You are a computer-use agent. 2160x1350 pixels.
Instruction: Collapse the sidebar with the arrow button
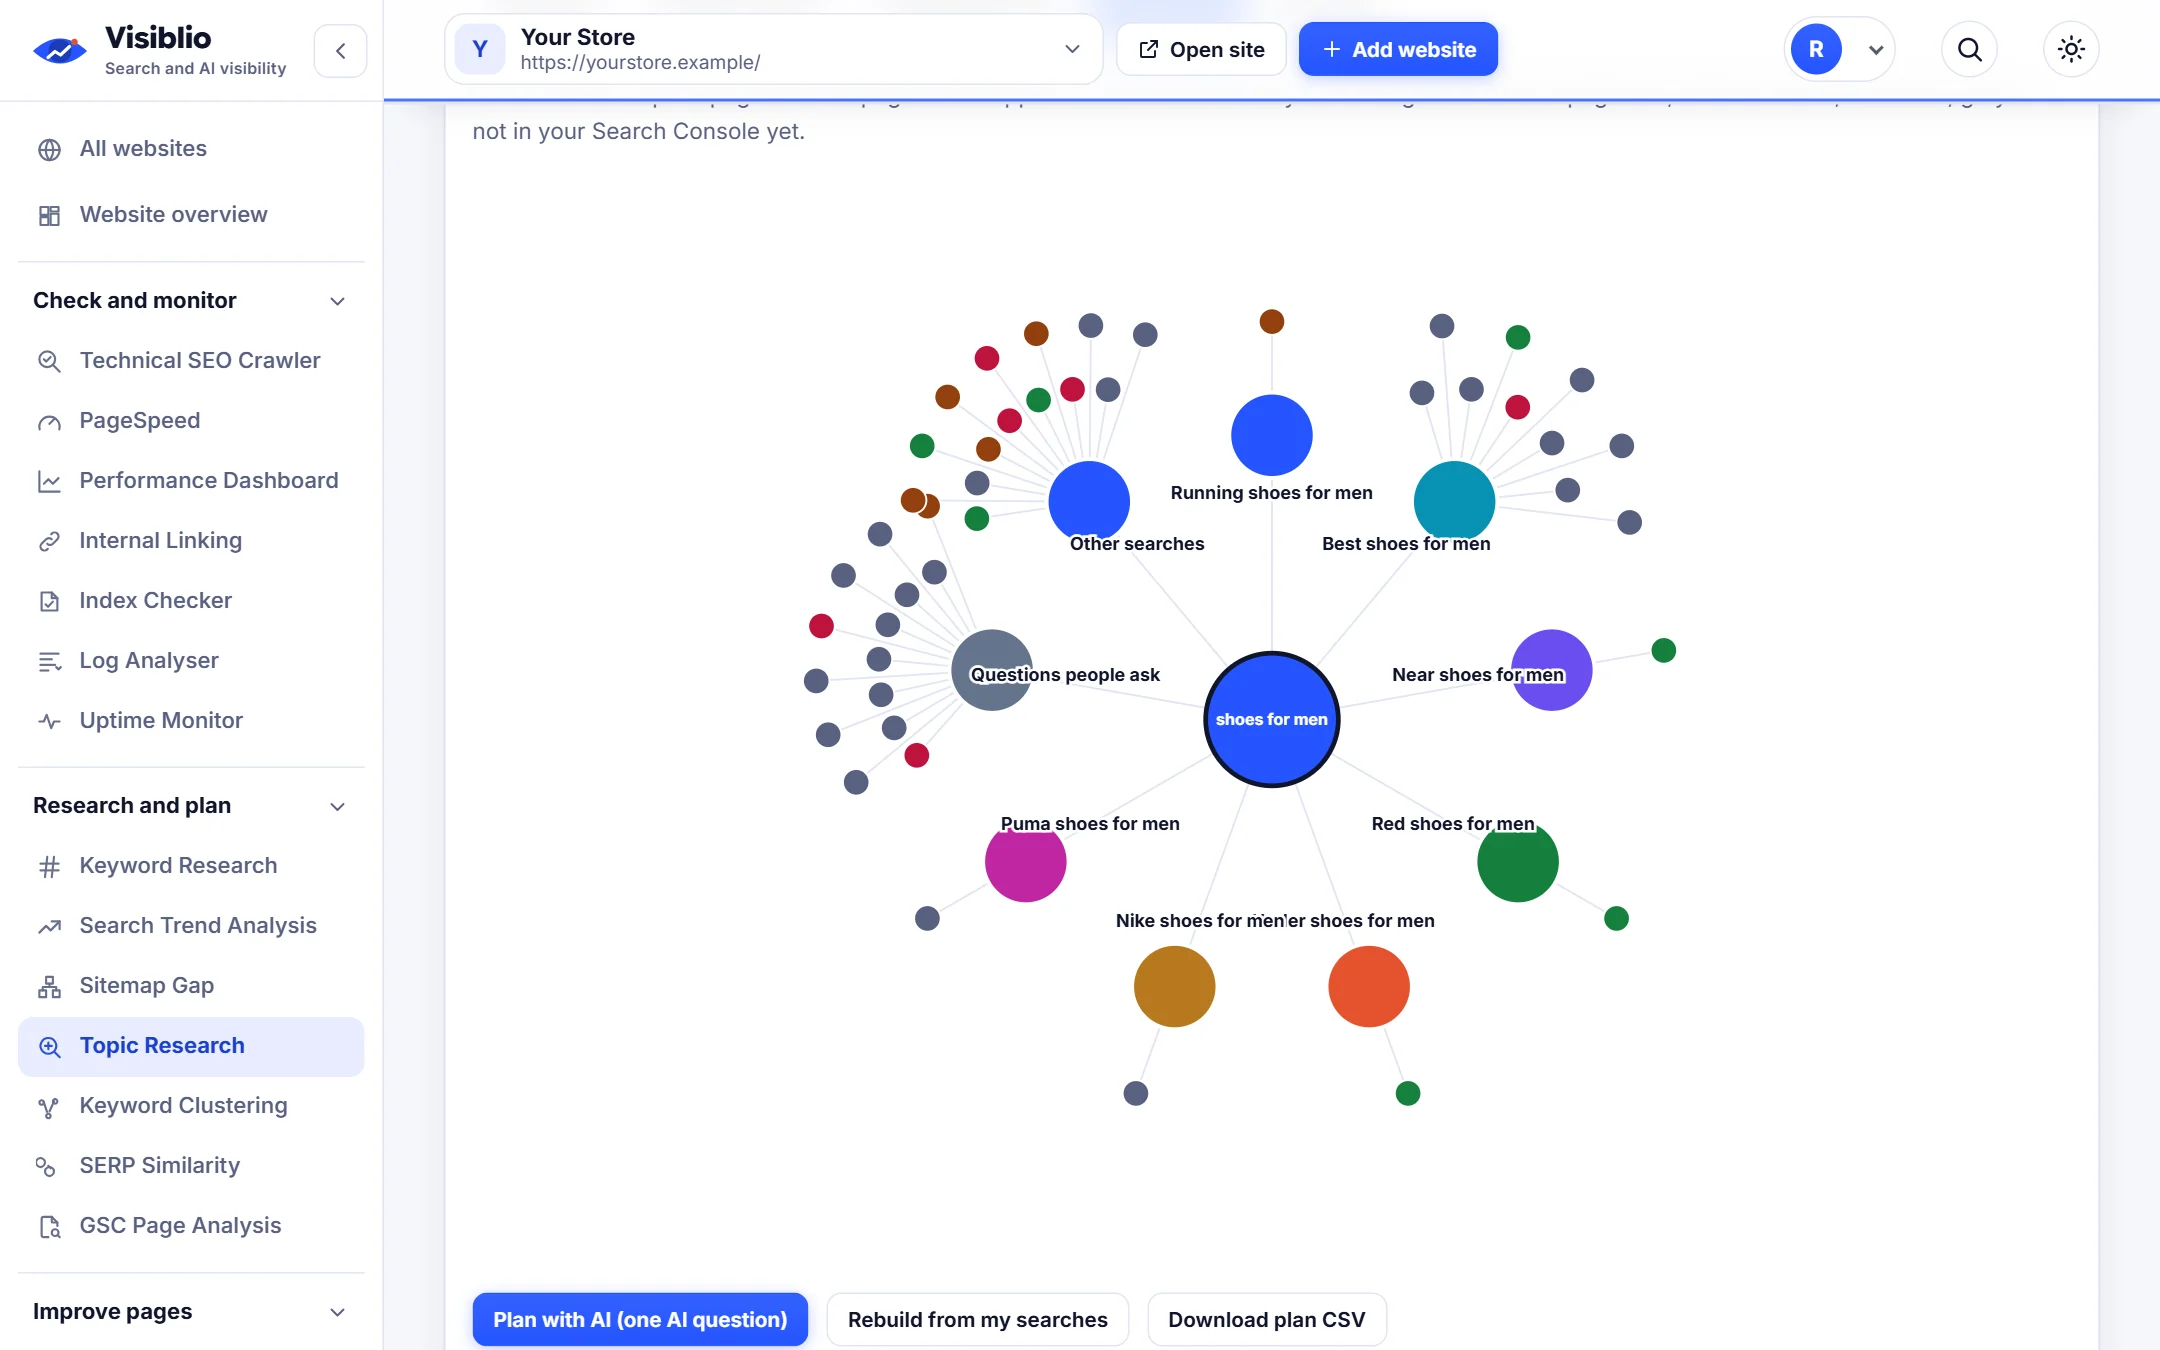[340, 50]
